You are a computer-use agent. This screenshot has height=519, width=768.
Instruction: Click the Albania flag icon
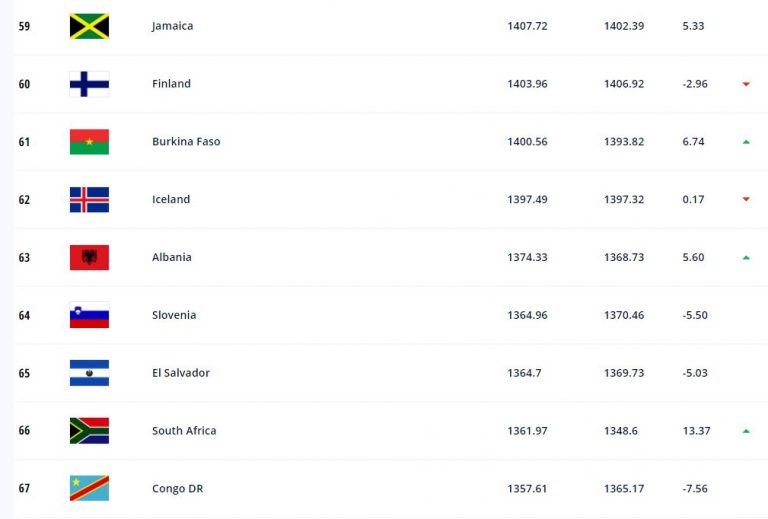click(x=89, y=257)
